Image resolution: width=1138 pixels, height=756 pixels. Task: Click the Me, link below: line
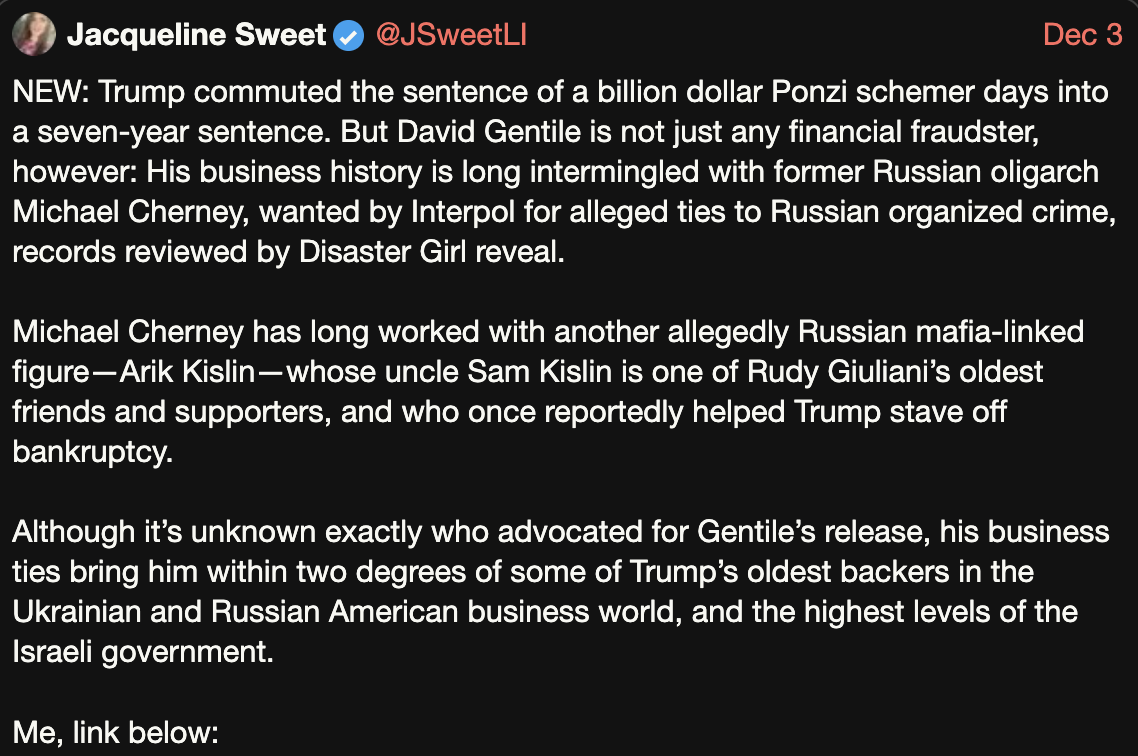[x=115, y=731]
